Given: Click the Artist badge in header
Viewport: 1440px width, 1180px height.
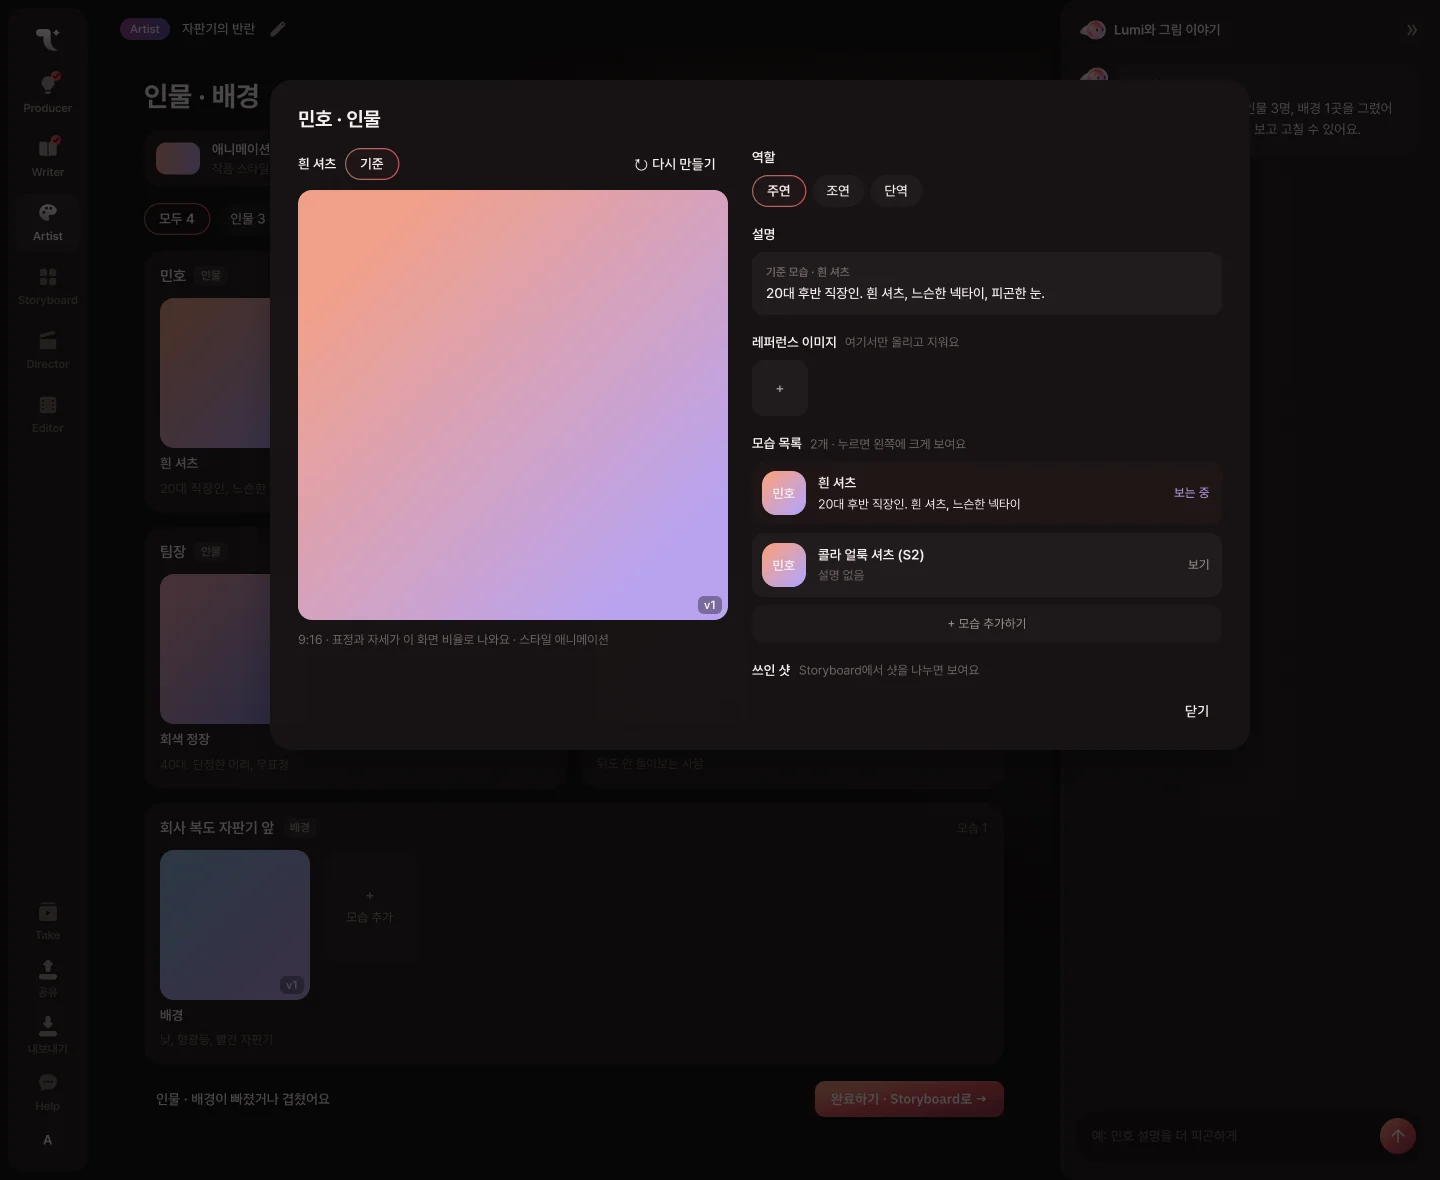Looking at the screenshot, I should coord(145,29).
